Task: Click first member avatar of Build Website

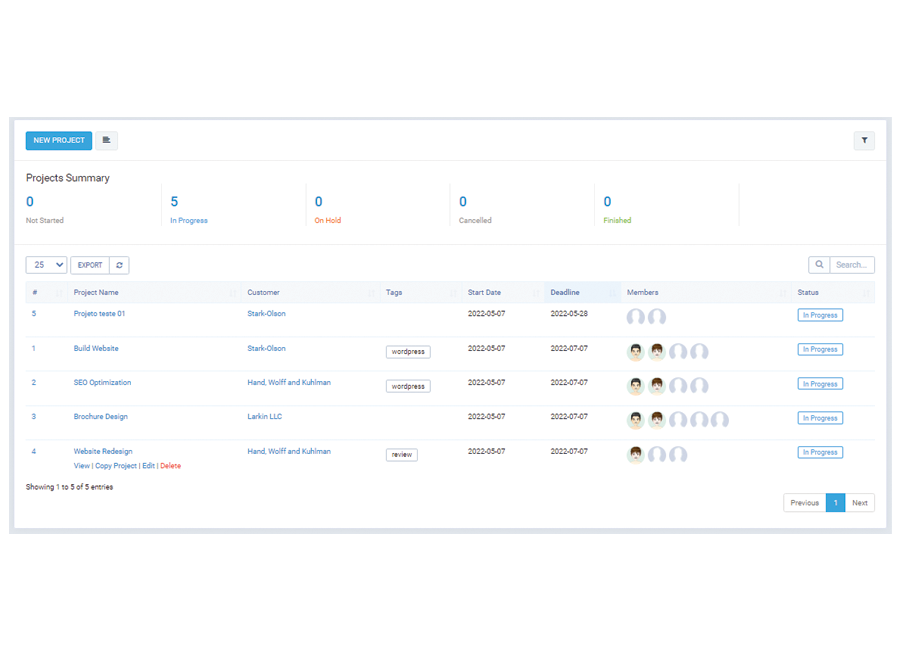Action: (x=635, y=352)
